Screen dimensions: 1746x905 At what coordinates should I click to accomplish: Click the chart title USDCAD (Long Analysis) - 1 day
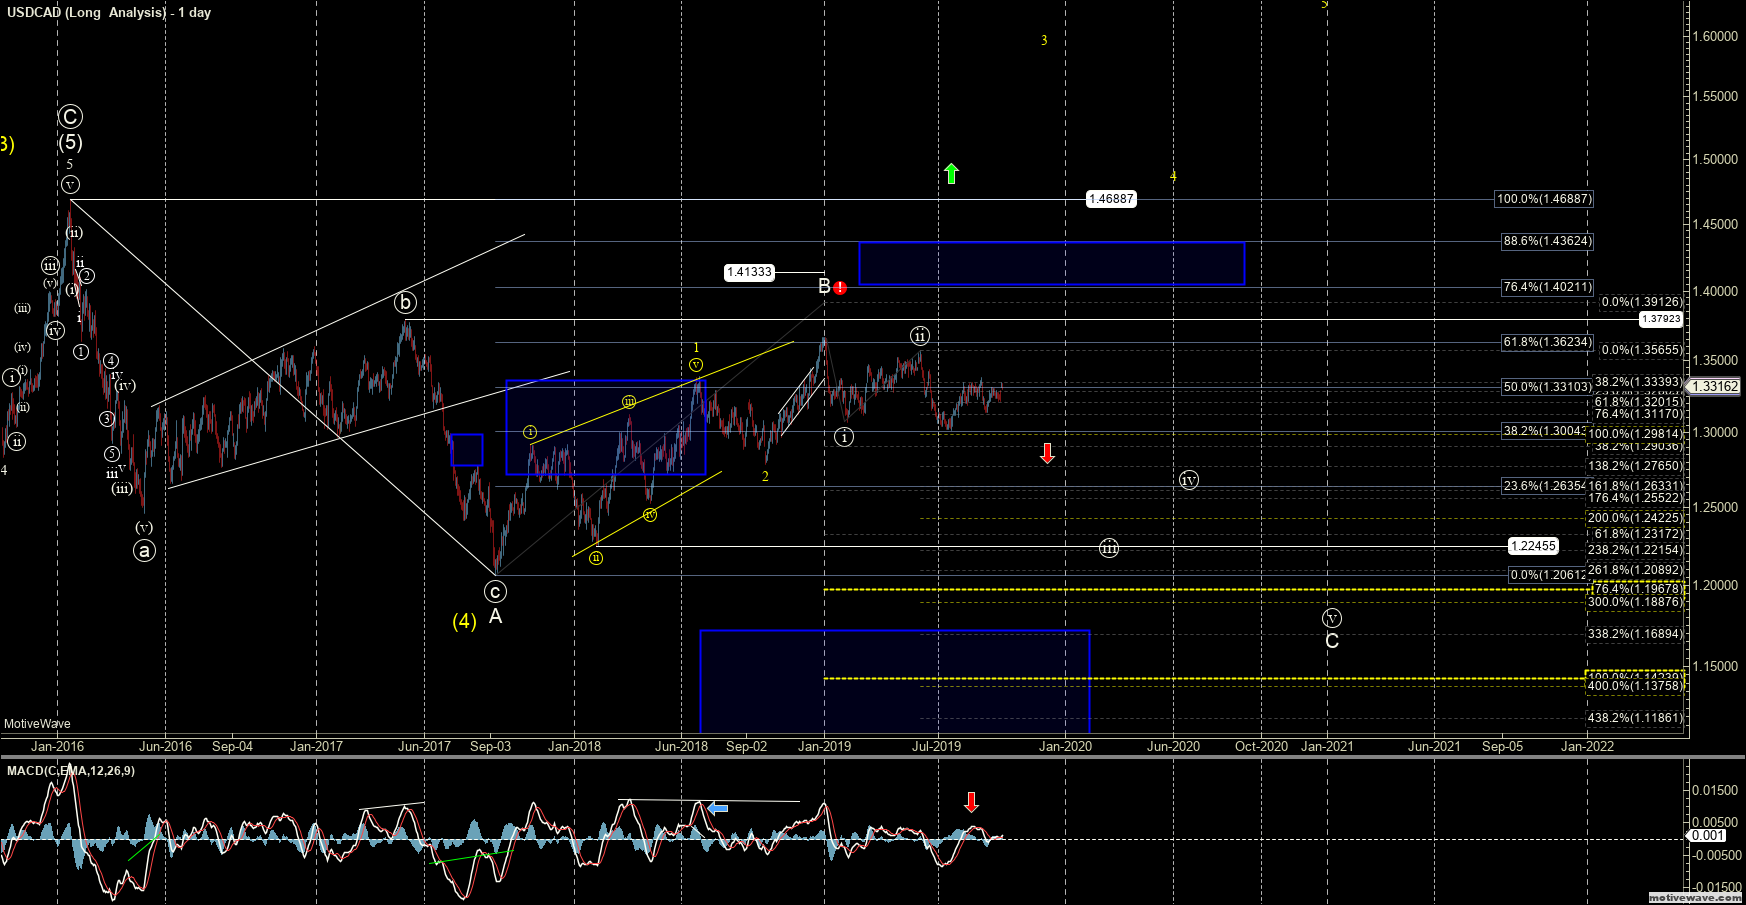coord(109,13)
